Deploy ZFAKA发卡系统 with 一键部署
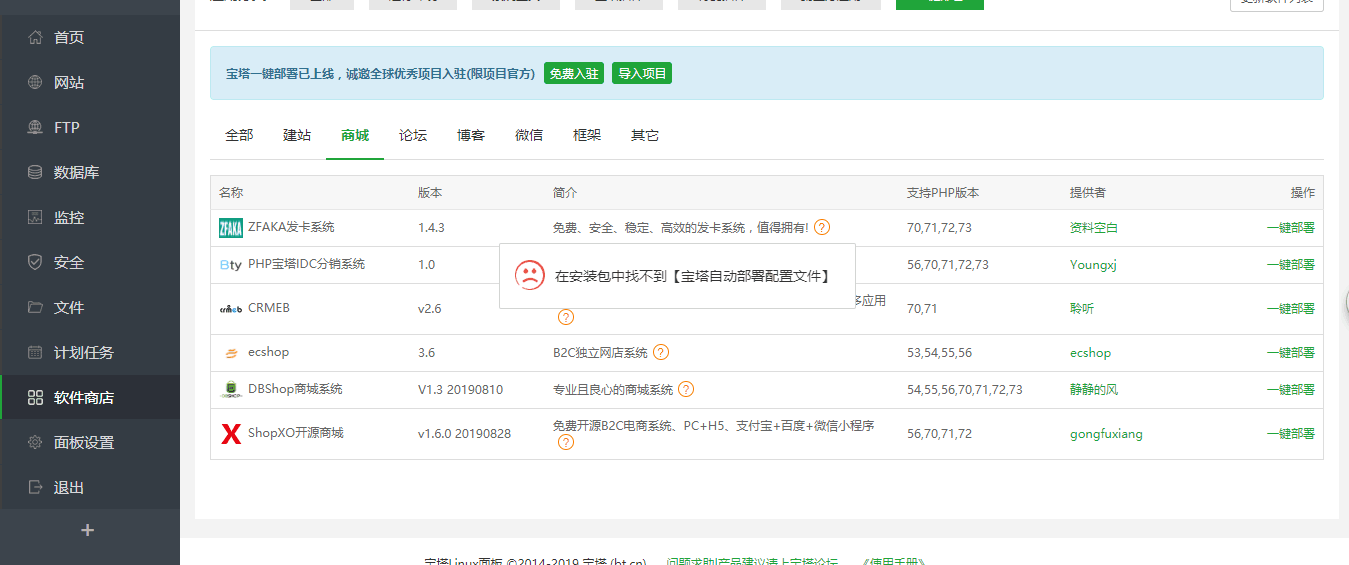This screenshot has height=565, width=1349. (1290, 228)
